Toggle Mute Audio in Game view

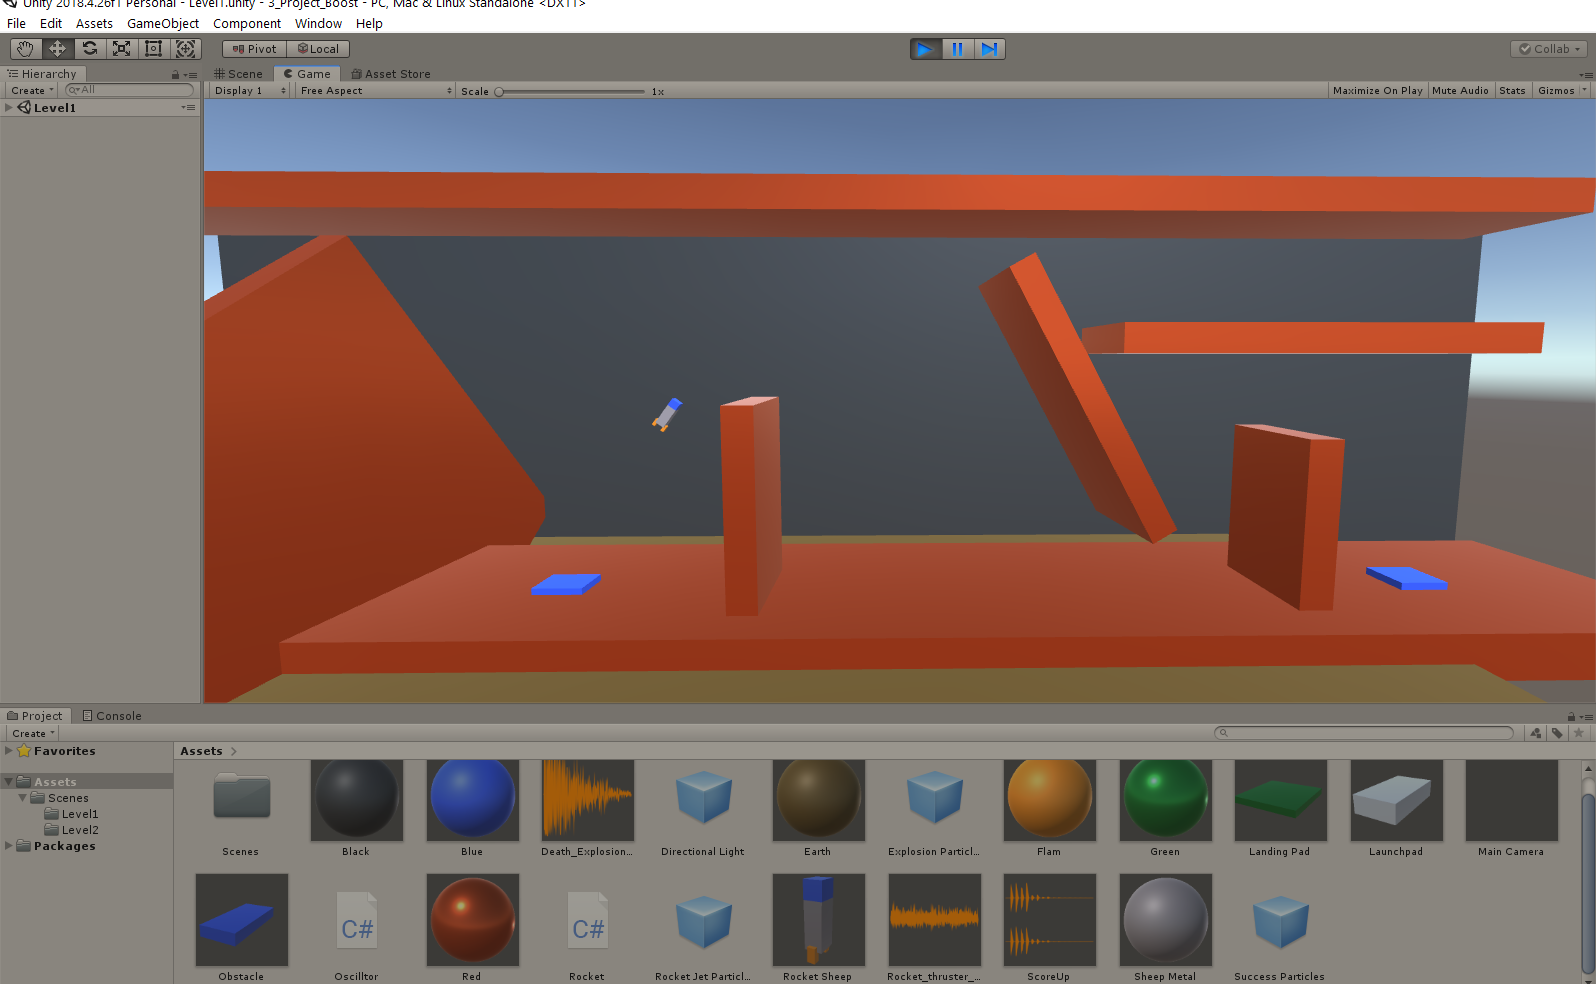pyautogui.click(x=1460, y=90)
